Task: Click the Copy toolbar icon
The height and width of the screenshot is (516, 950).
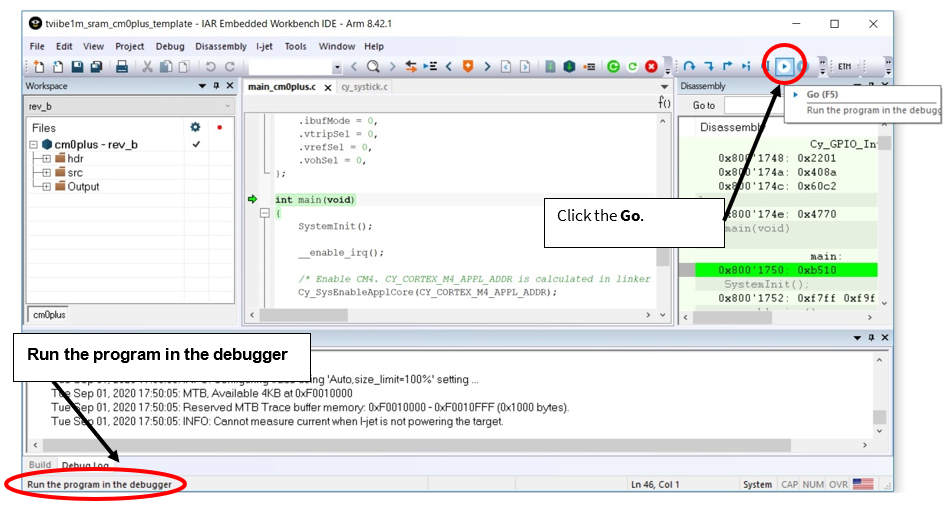Action: [x=165, y=67]
